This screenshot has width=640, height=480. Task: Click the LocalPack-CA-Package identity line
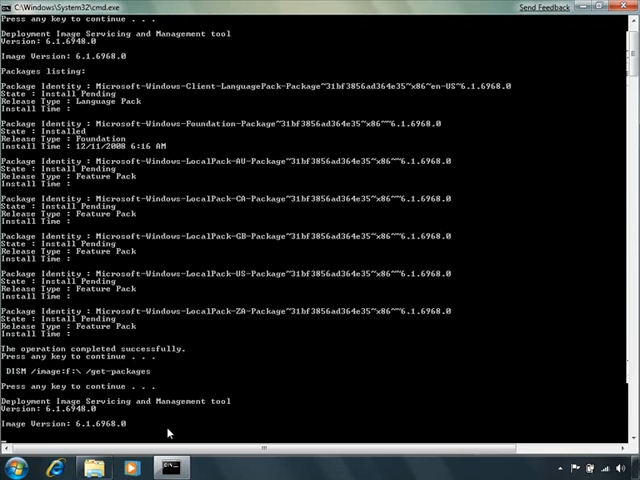(x=226, y=199)
